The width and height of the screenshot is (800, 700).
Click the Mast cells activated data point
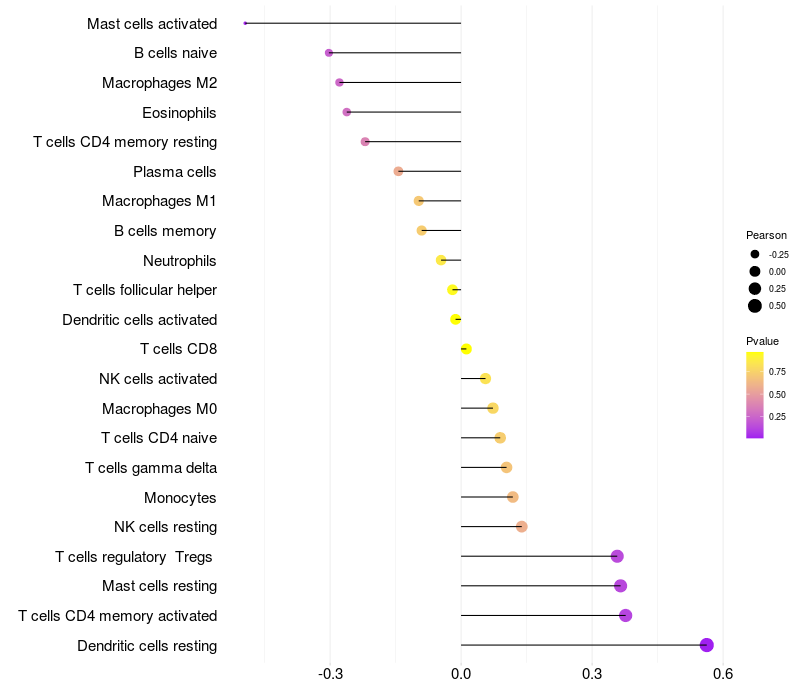pos(245,23)
